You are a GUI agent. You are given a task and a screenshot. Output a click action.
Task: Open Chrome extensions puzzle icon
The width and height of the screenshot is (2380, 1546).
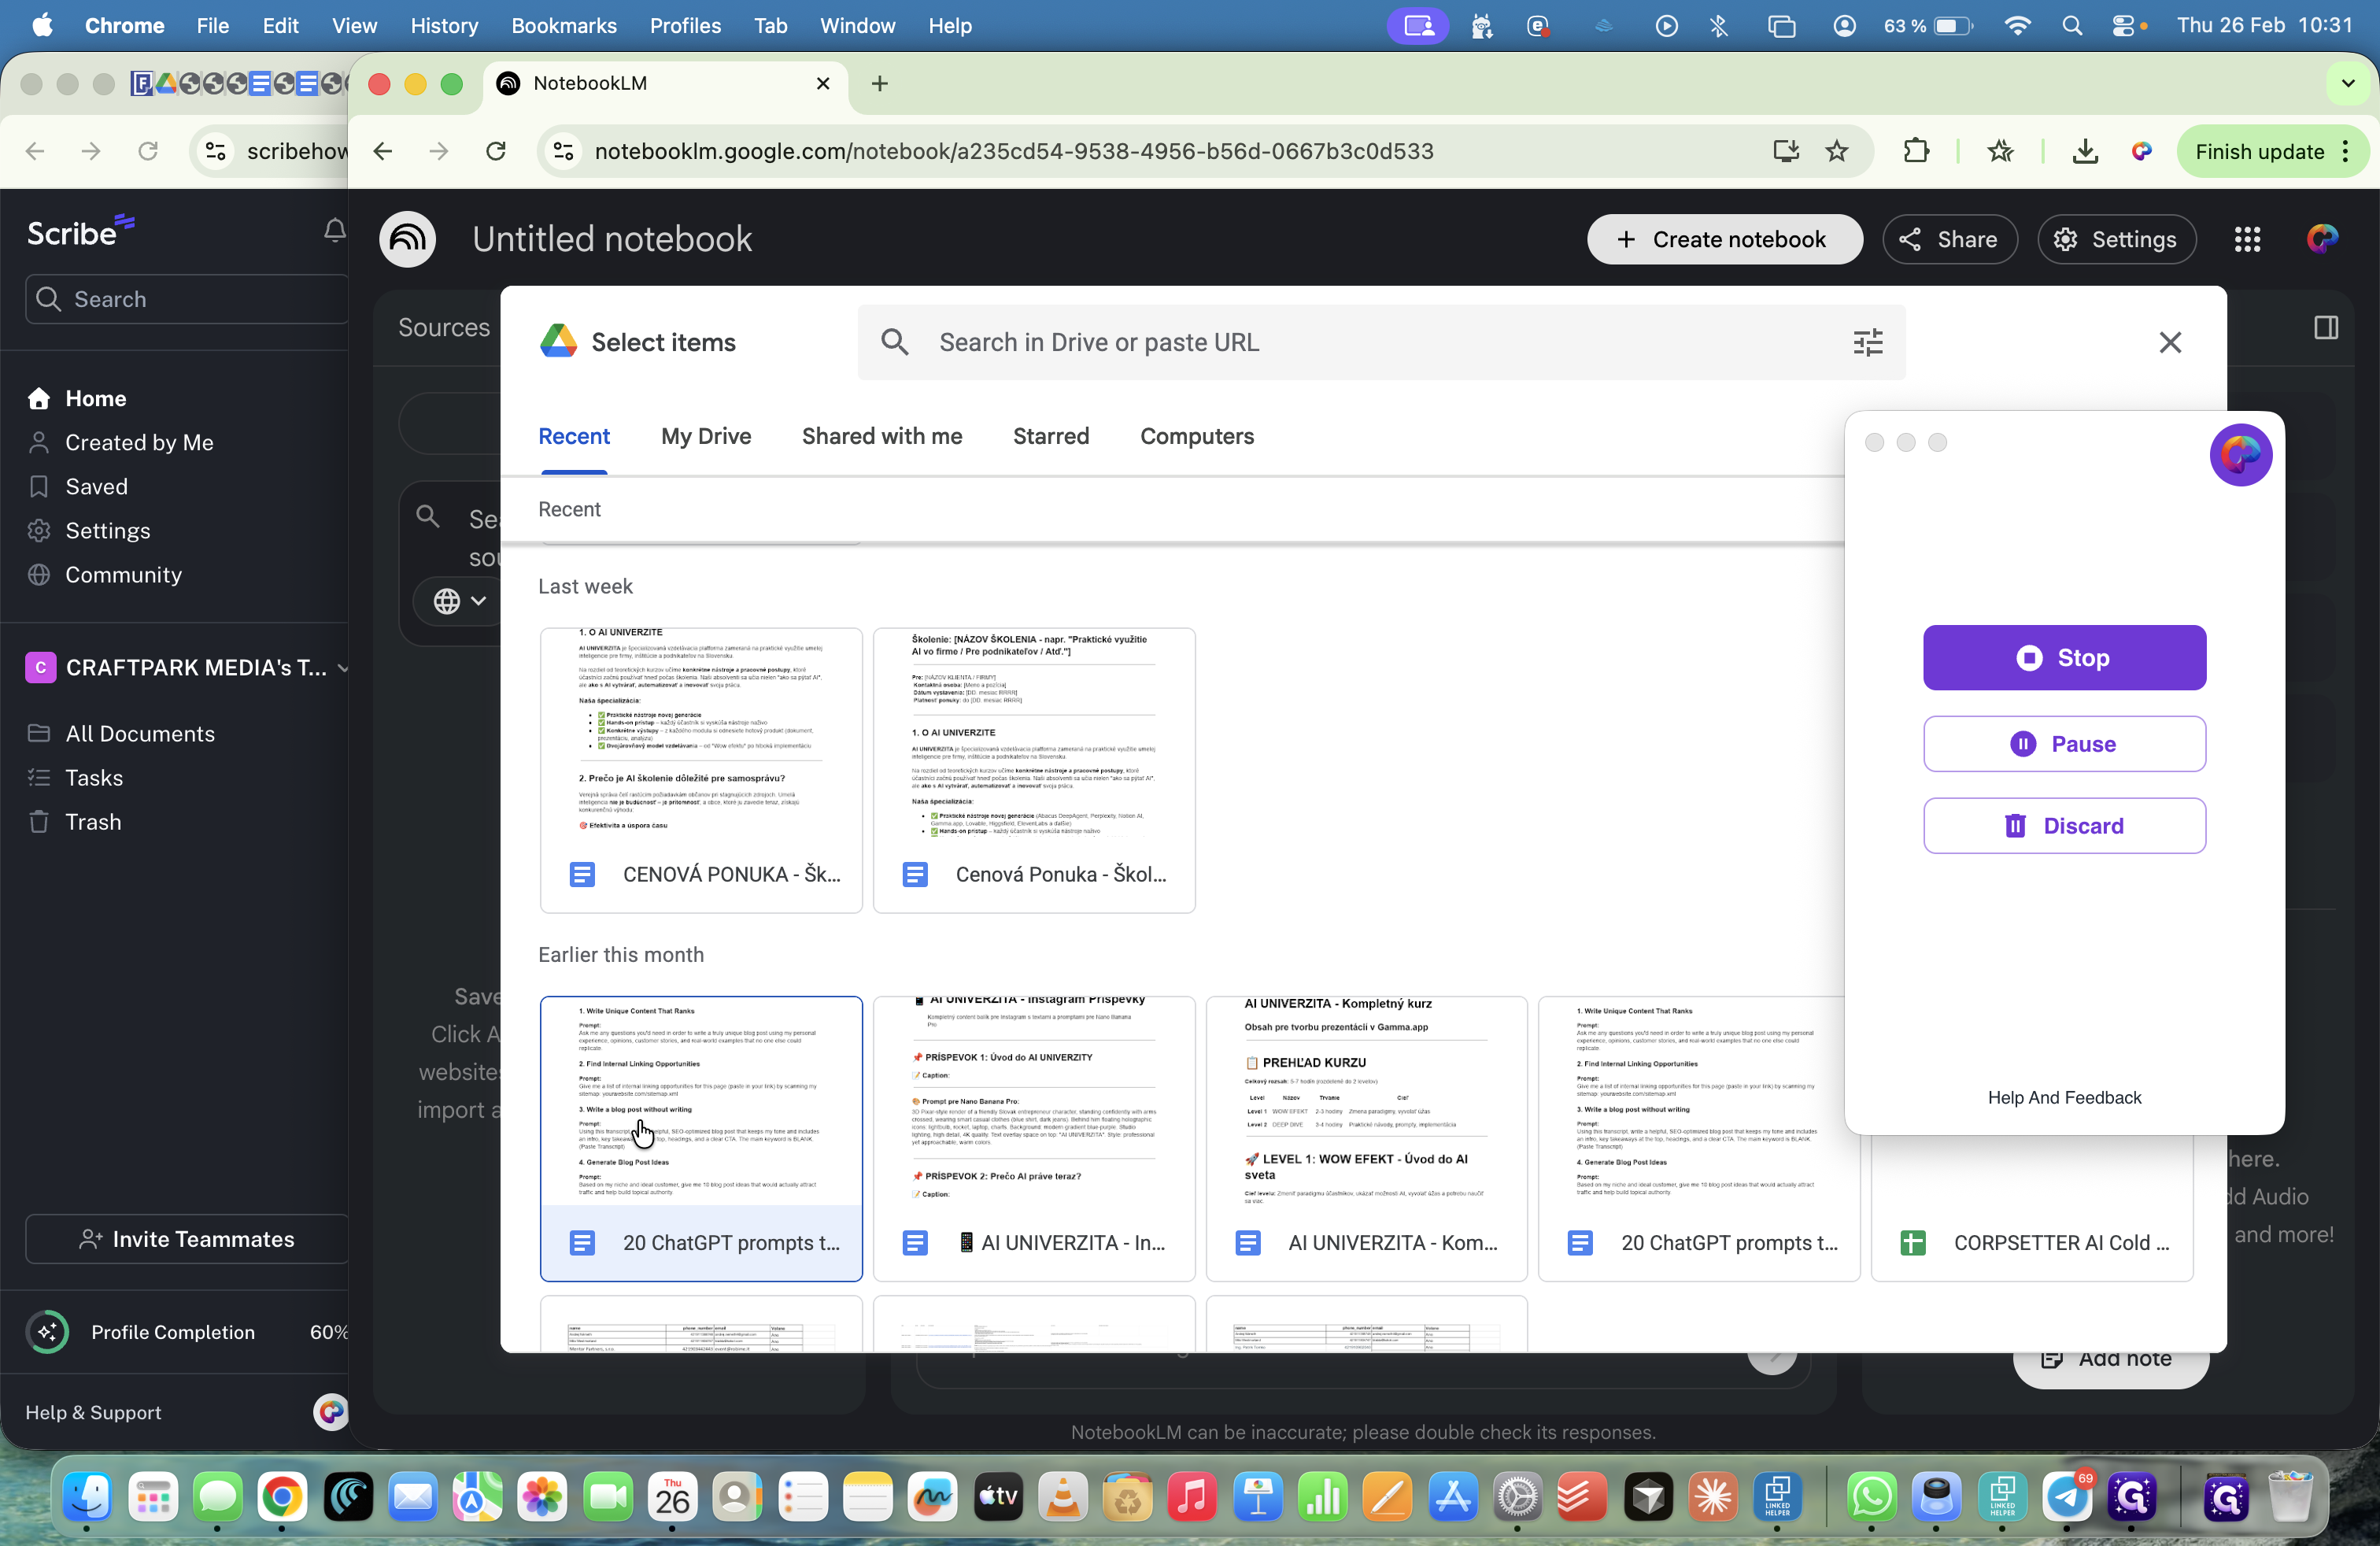1915,151
